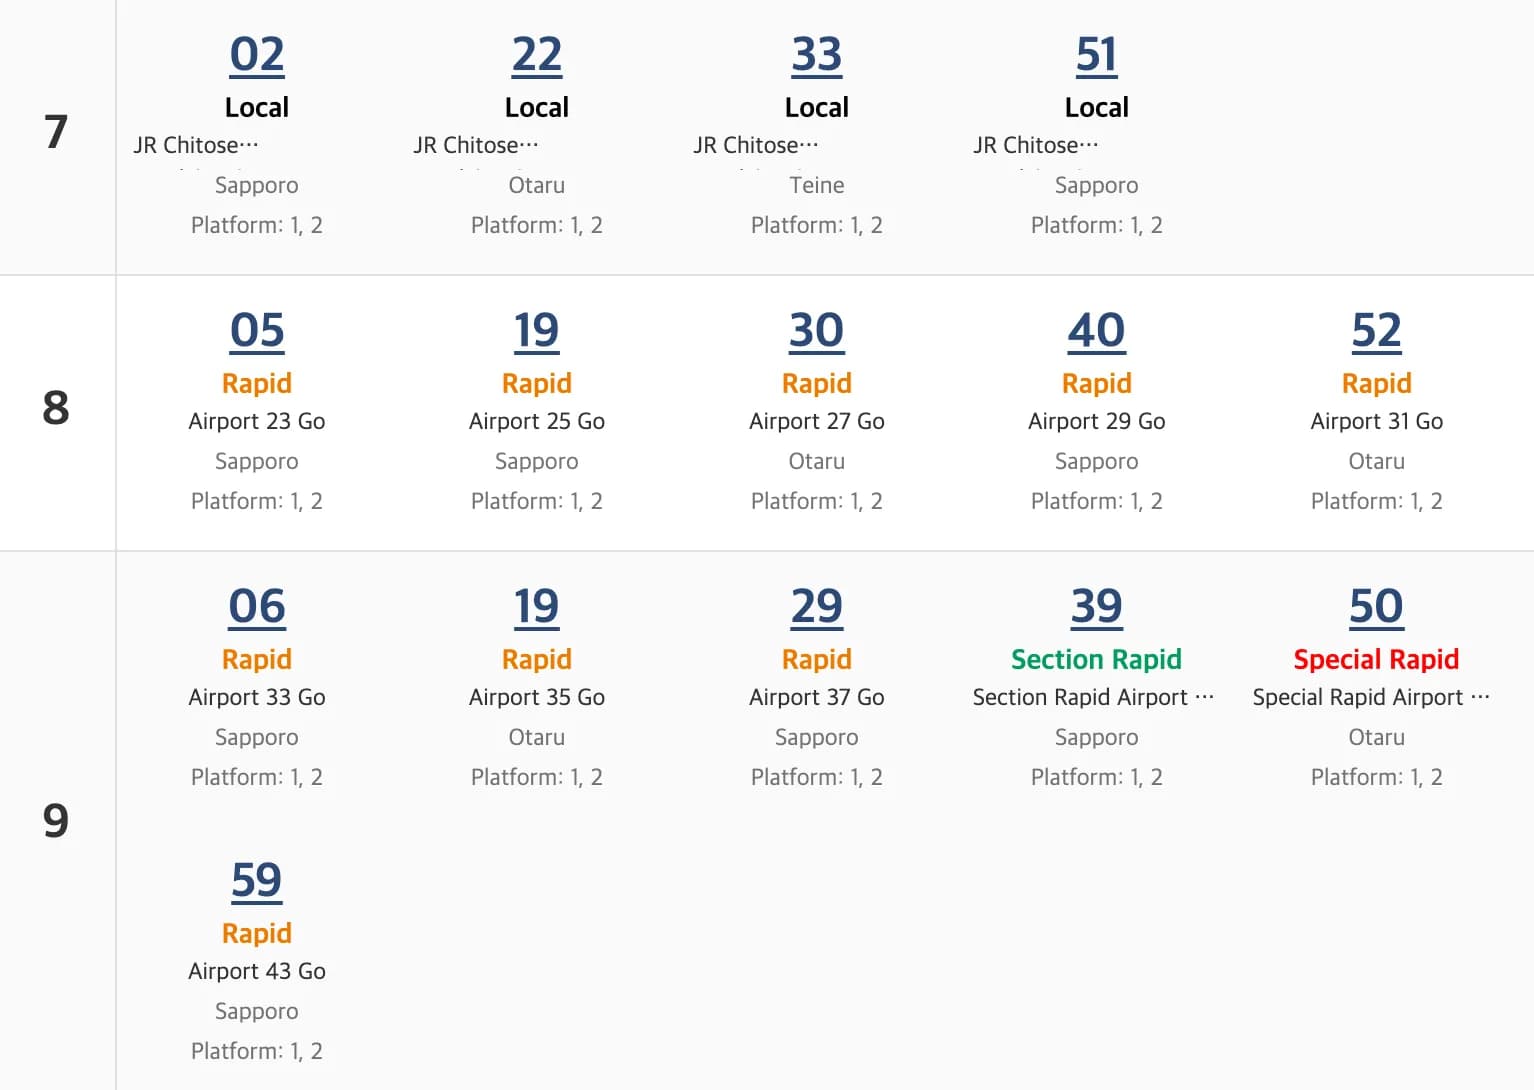Select the 8:30 Airport 27 Go departure

tap(817, 331)
